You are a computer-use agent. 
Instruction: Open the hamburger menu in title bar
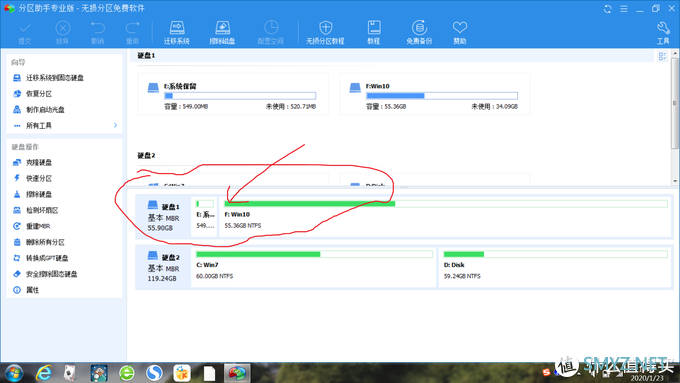pos(624,9)
